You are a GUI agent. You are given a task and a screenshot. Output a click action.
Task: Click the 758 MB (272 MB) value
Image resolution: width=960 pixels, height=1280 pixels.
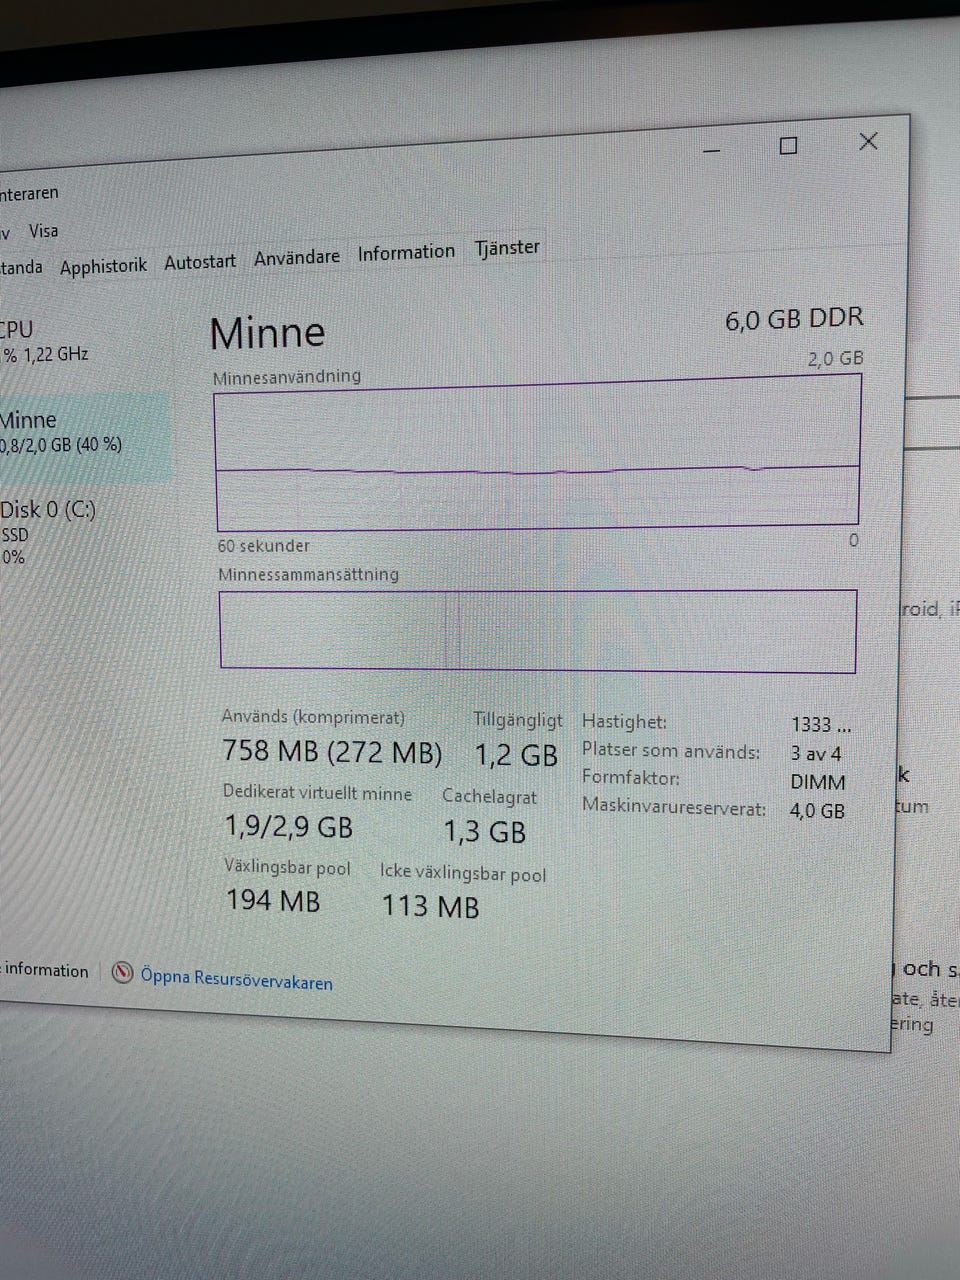coord(331,752)
